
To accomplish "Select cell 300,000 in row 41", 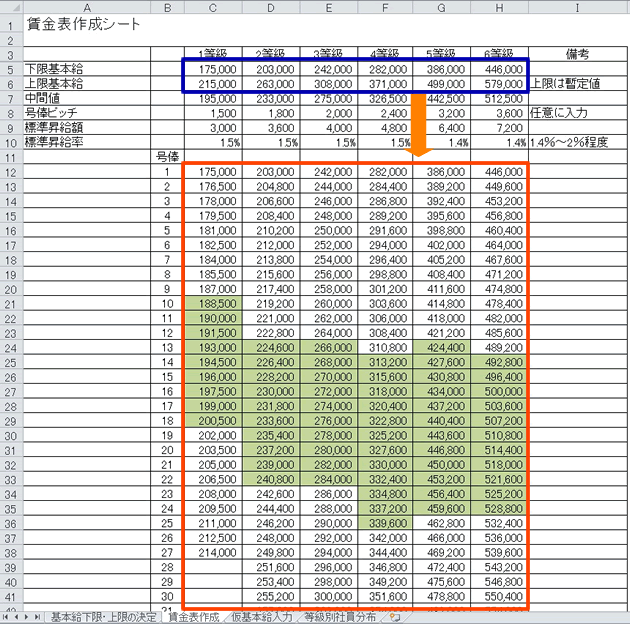I will click(x=329, y=596).
